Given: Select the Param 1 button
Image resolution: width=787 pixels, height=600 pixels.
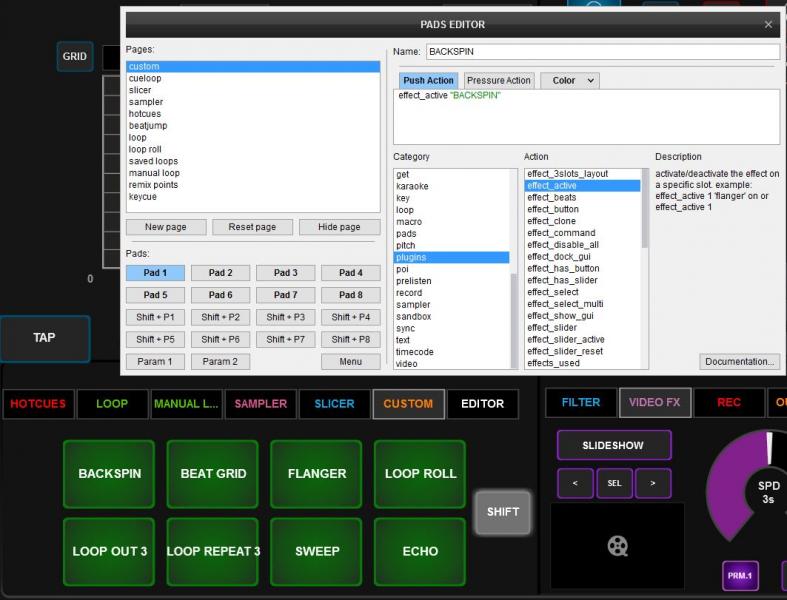Looking at the screenshot, I should (x=155, y=362).
